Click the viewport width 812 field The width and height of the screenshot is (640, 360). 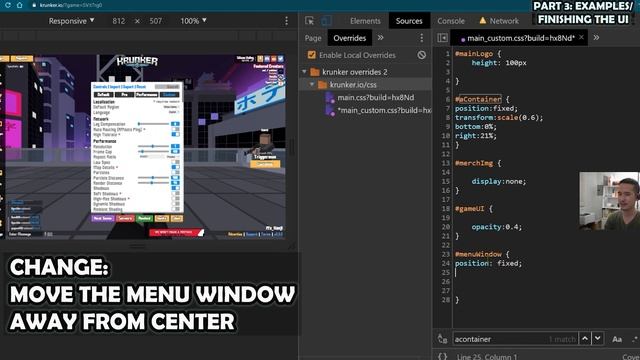(x=119, y=21)
